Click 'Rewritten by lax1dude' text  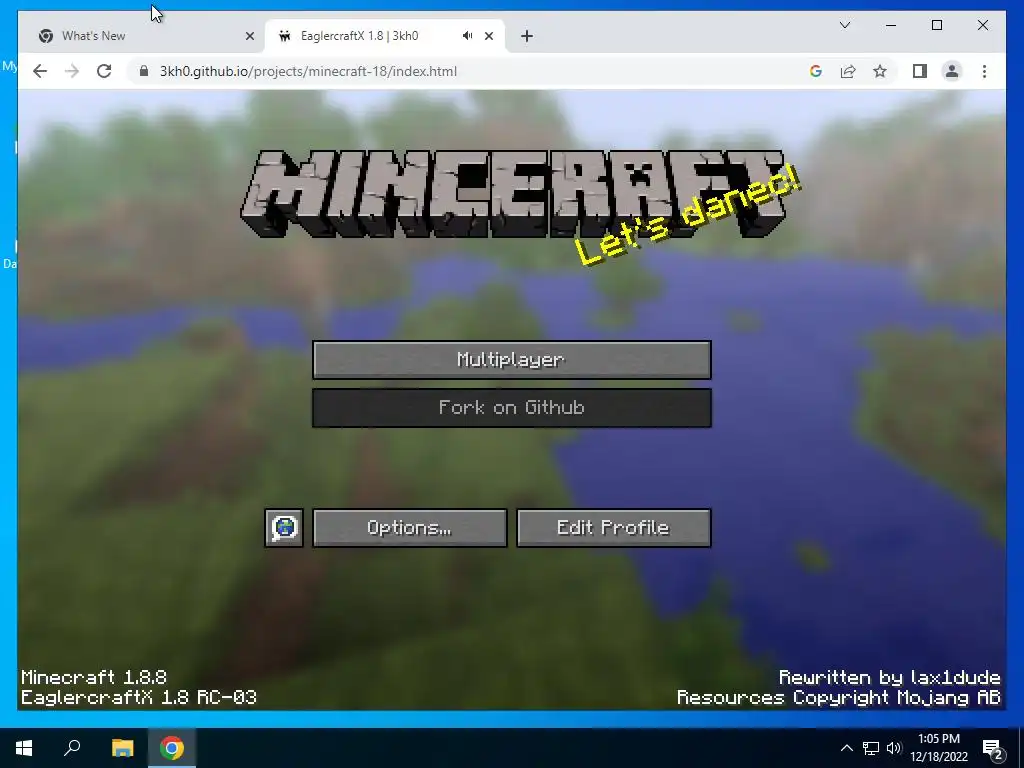[889, 677]
